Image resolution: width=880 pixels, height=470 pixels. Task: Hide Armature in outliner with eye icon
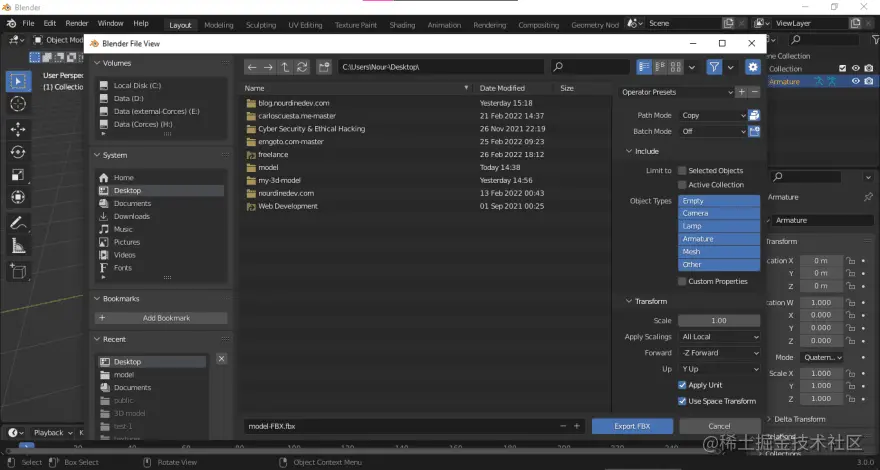[x=856, y=81]
